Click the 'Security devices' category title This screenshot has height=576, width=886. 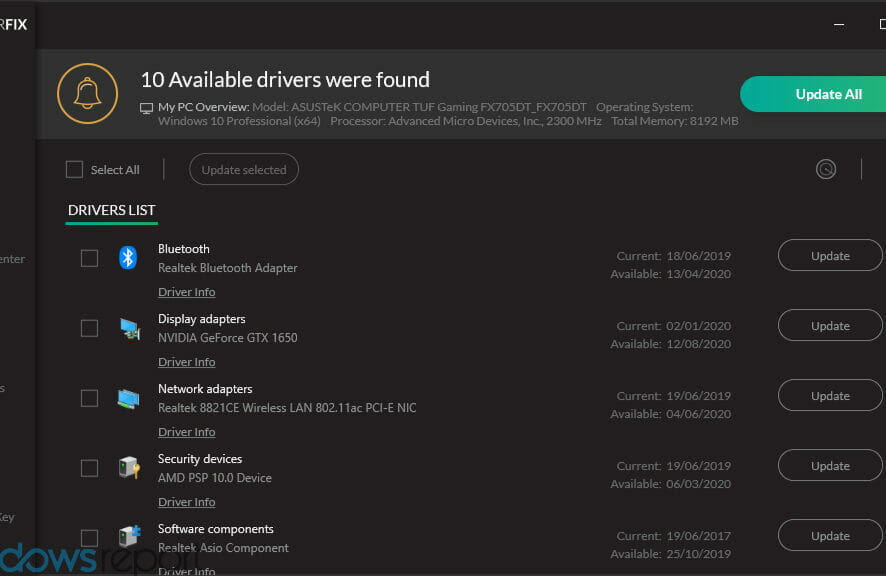(200, 459)
